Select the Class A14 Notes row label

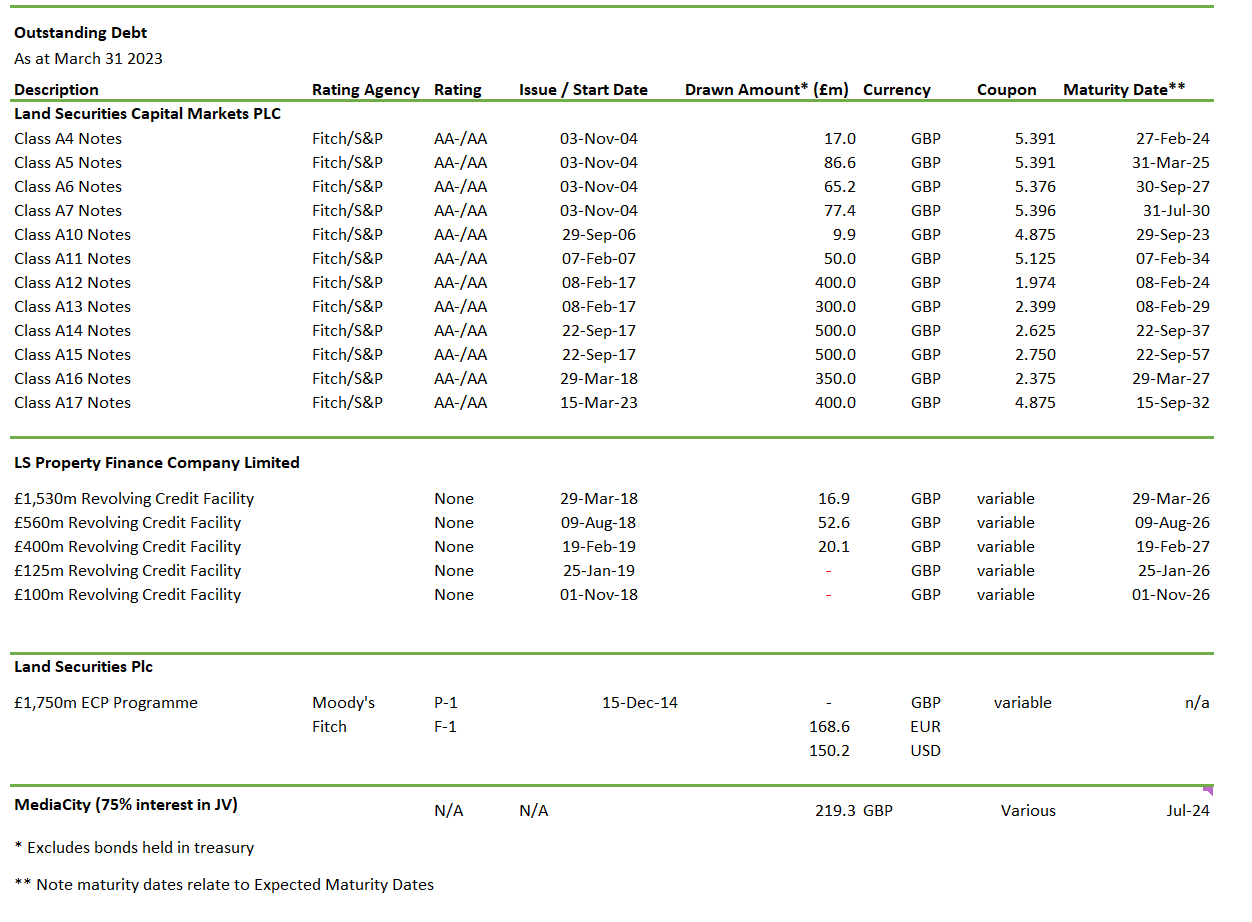(x=72, y=330)
